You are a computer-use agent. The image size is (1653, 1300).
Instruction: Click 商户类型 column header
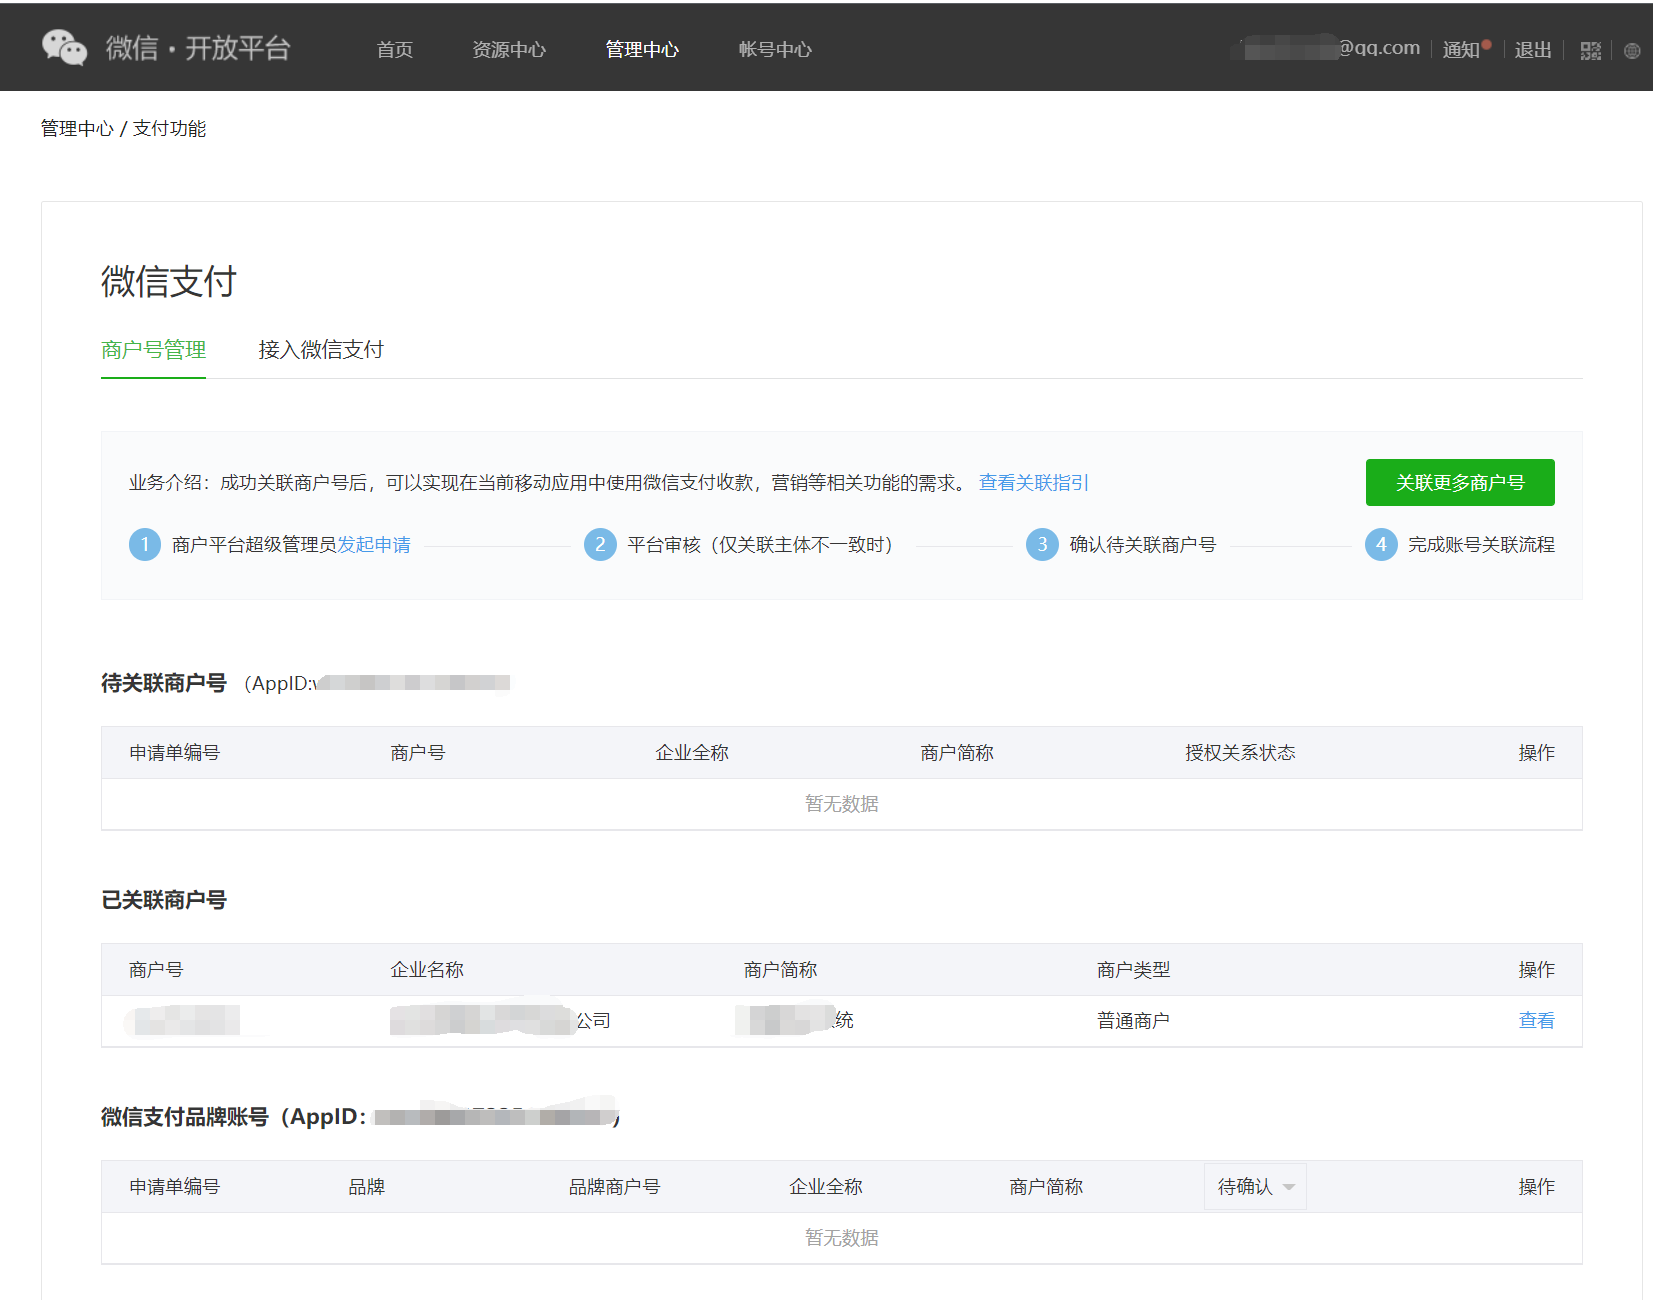1133,969
